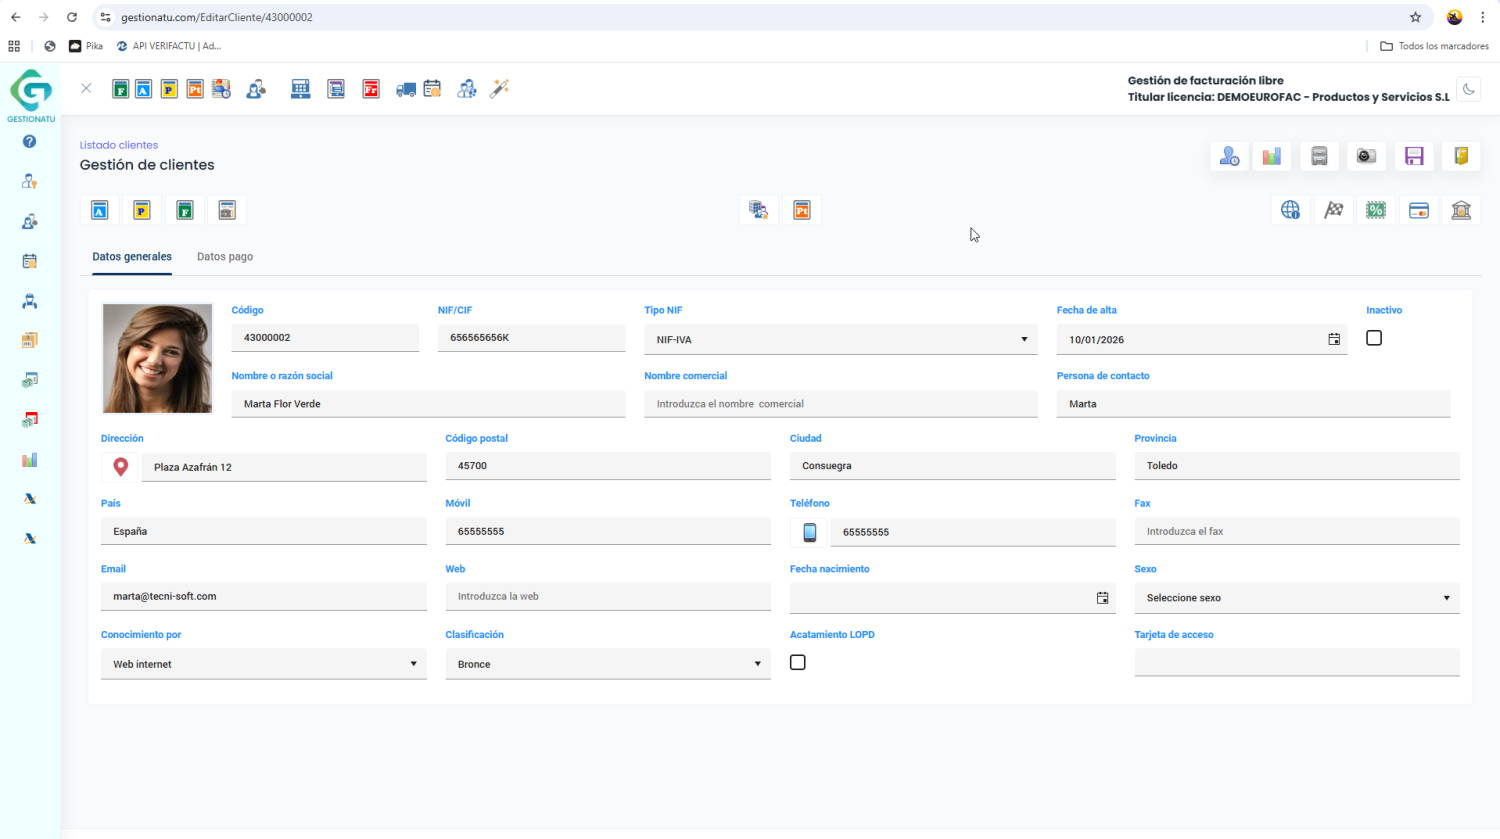Viewport: 1500px width, 839px height.
Task: Expand the Seleccione sexo dropdown
Action: (1296, 598)
